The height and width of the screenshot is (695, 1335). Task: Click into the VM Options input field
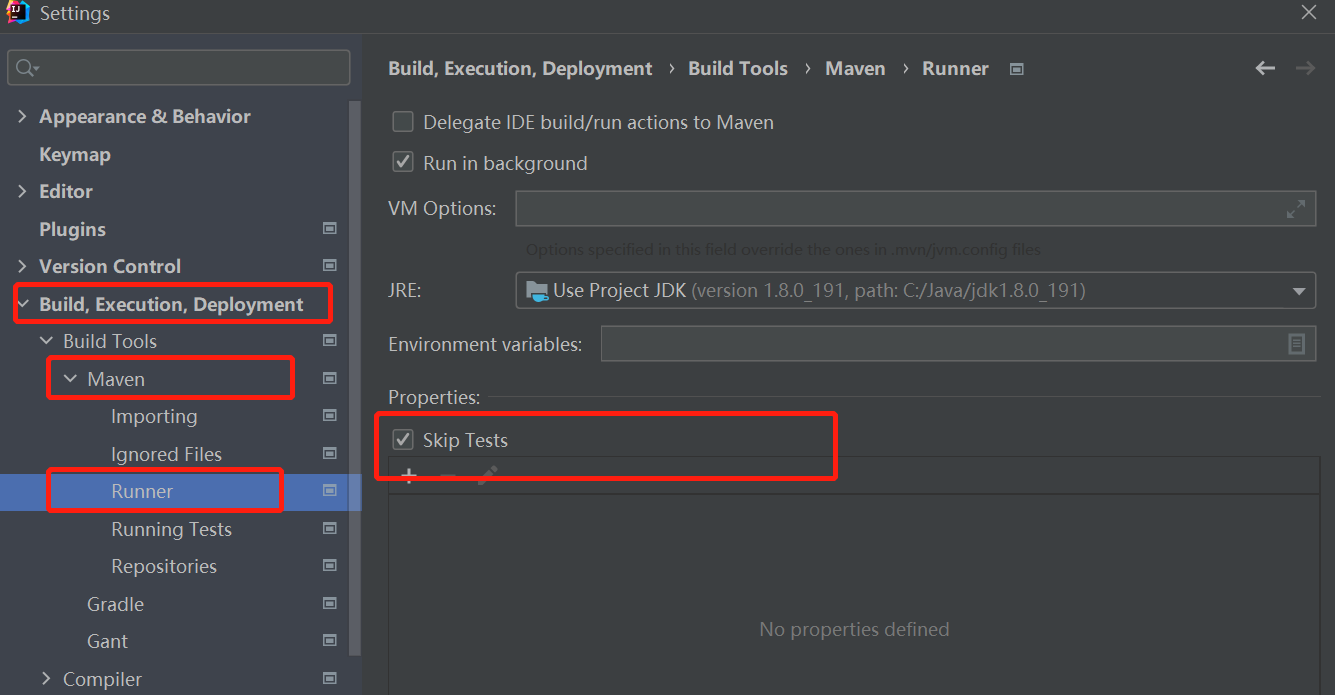tap(900, 208)
